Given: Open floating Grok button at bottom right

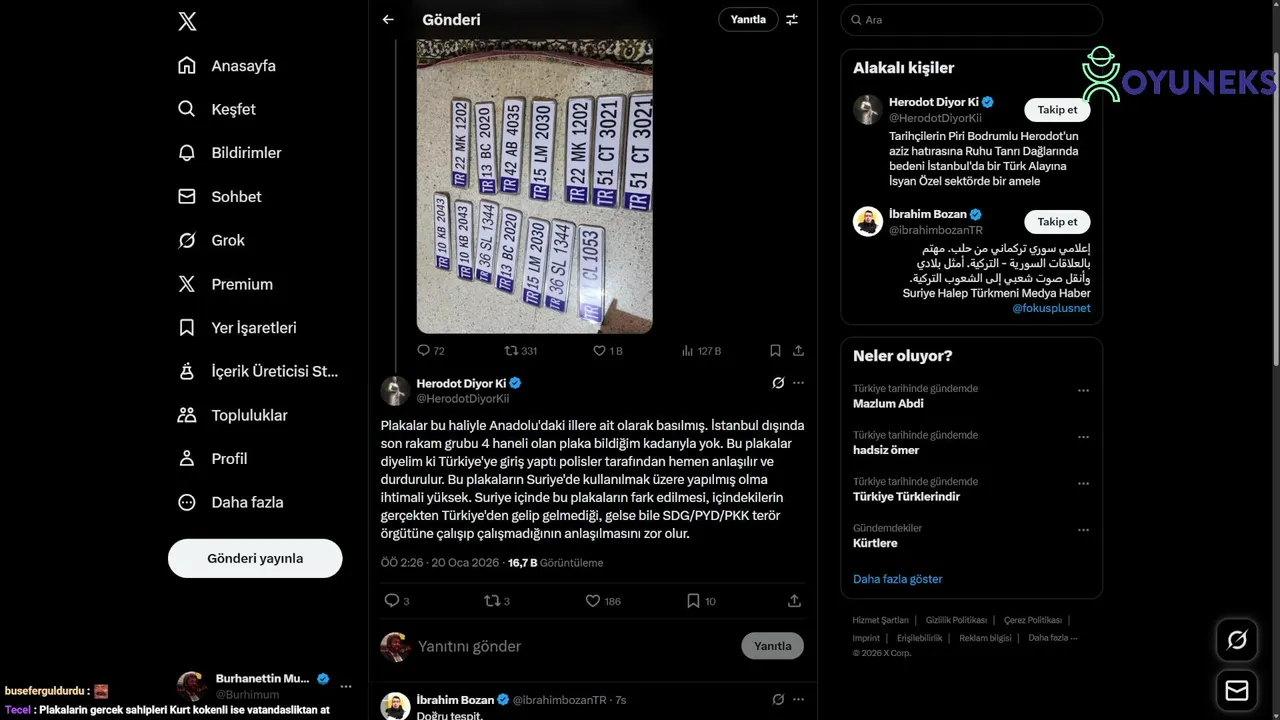Looking at the screenshot, I should tap(1237, 640).
